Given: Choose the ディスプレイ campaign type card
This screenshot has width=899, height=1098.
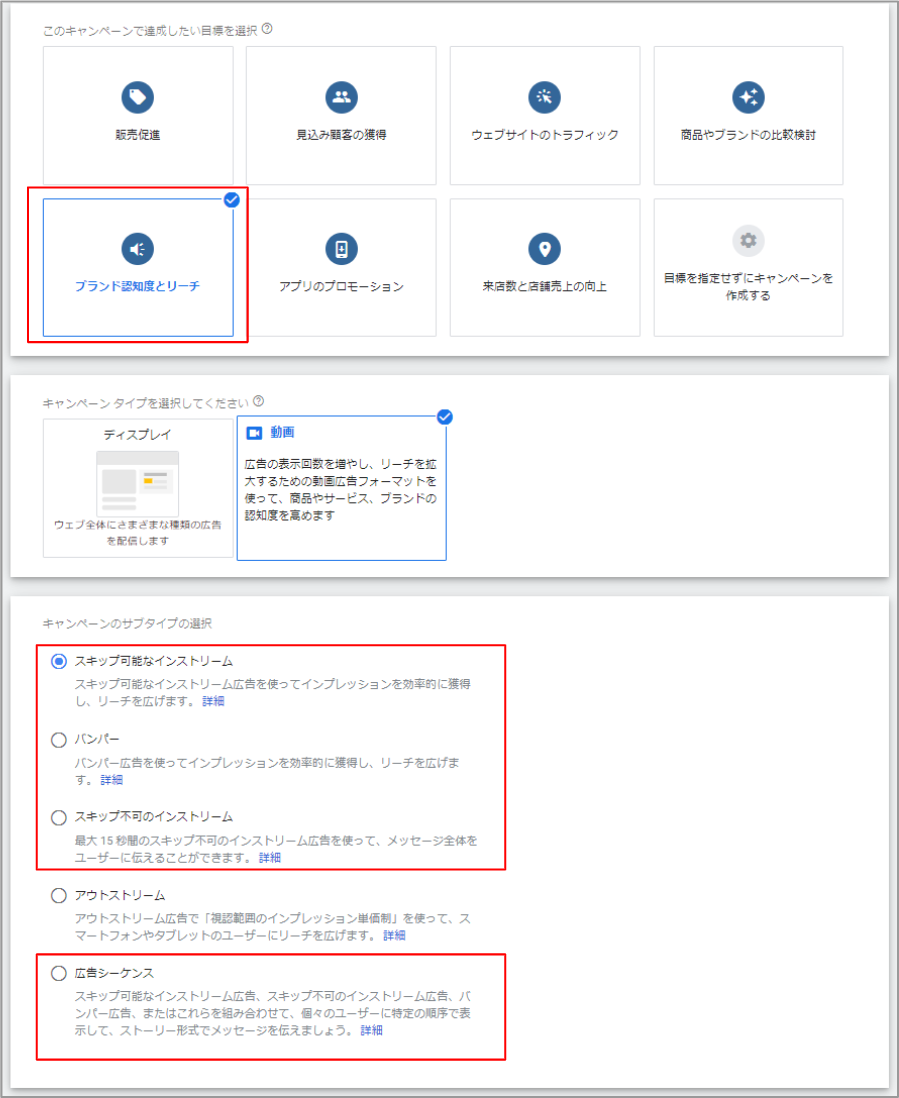Looking at the screenshot, I should 138,487.
